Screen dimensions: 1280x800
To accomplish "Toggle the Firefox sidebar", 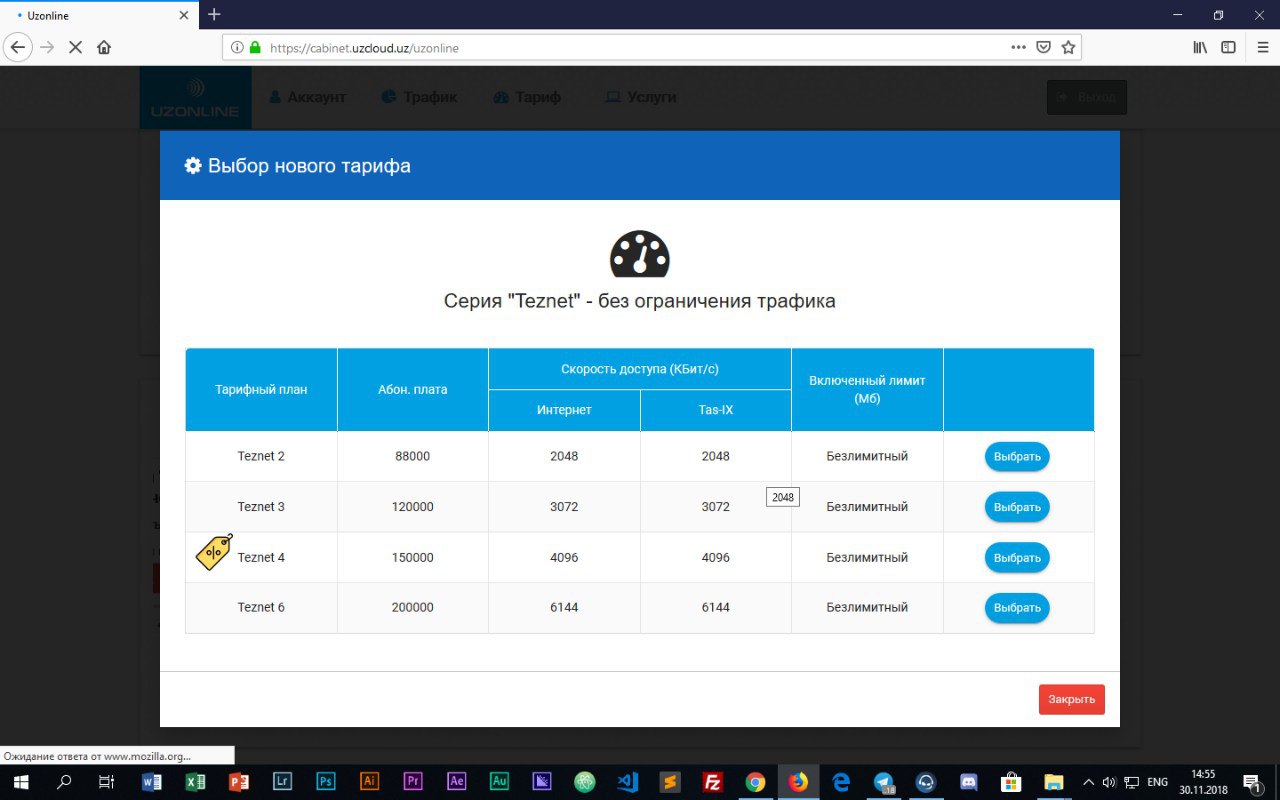I will (1228, 47).
